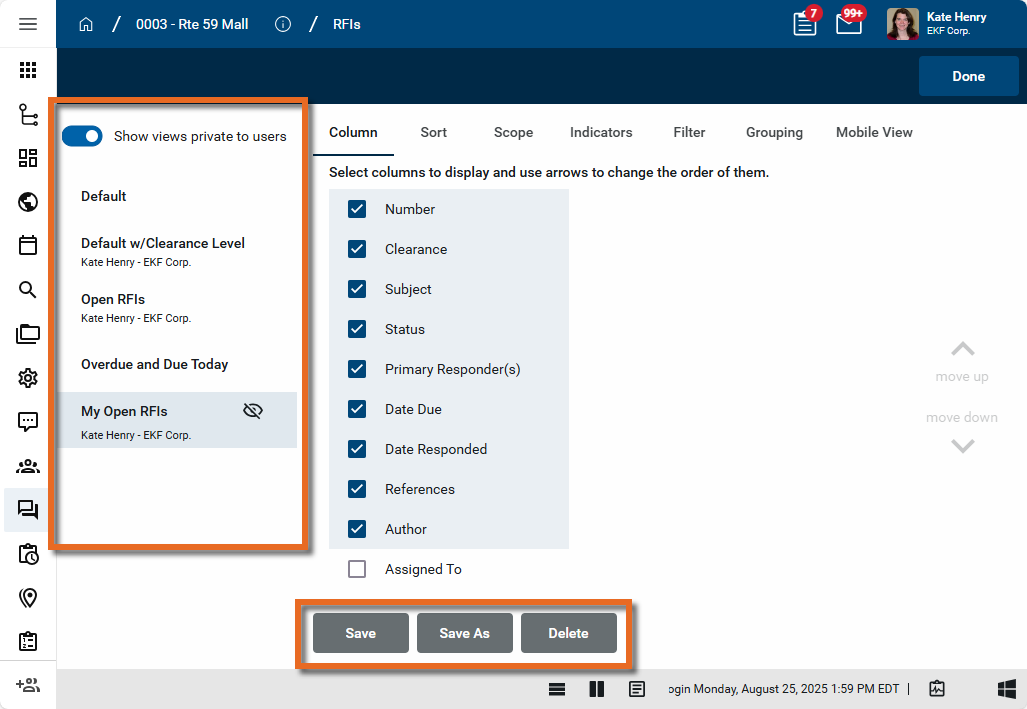Uncheck the Clearance column checkbox

coord(357,249)
